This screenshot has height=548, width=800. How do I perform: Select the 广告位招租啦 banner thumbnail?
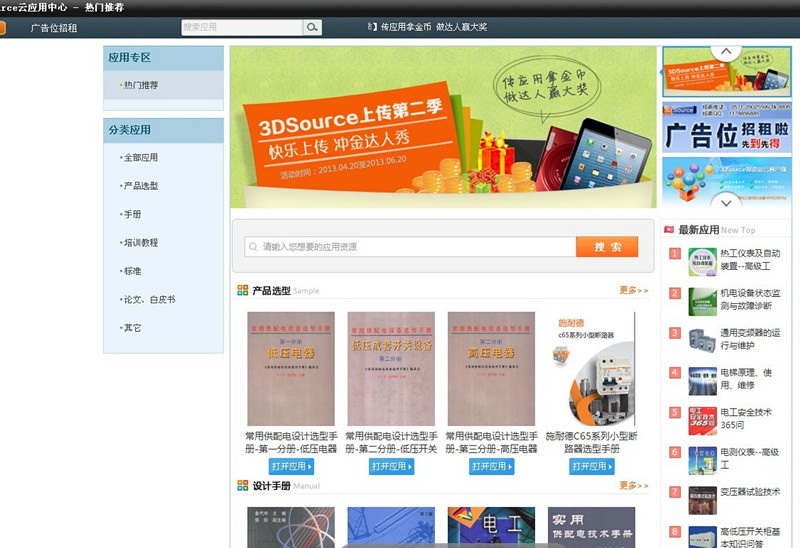pos(727,127)
